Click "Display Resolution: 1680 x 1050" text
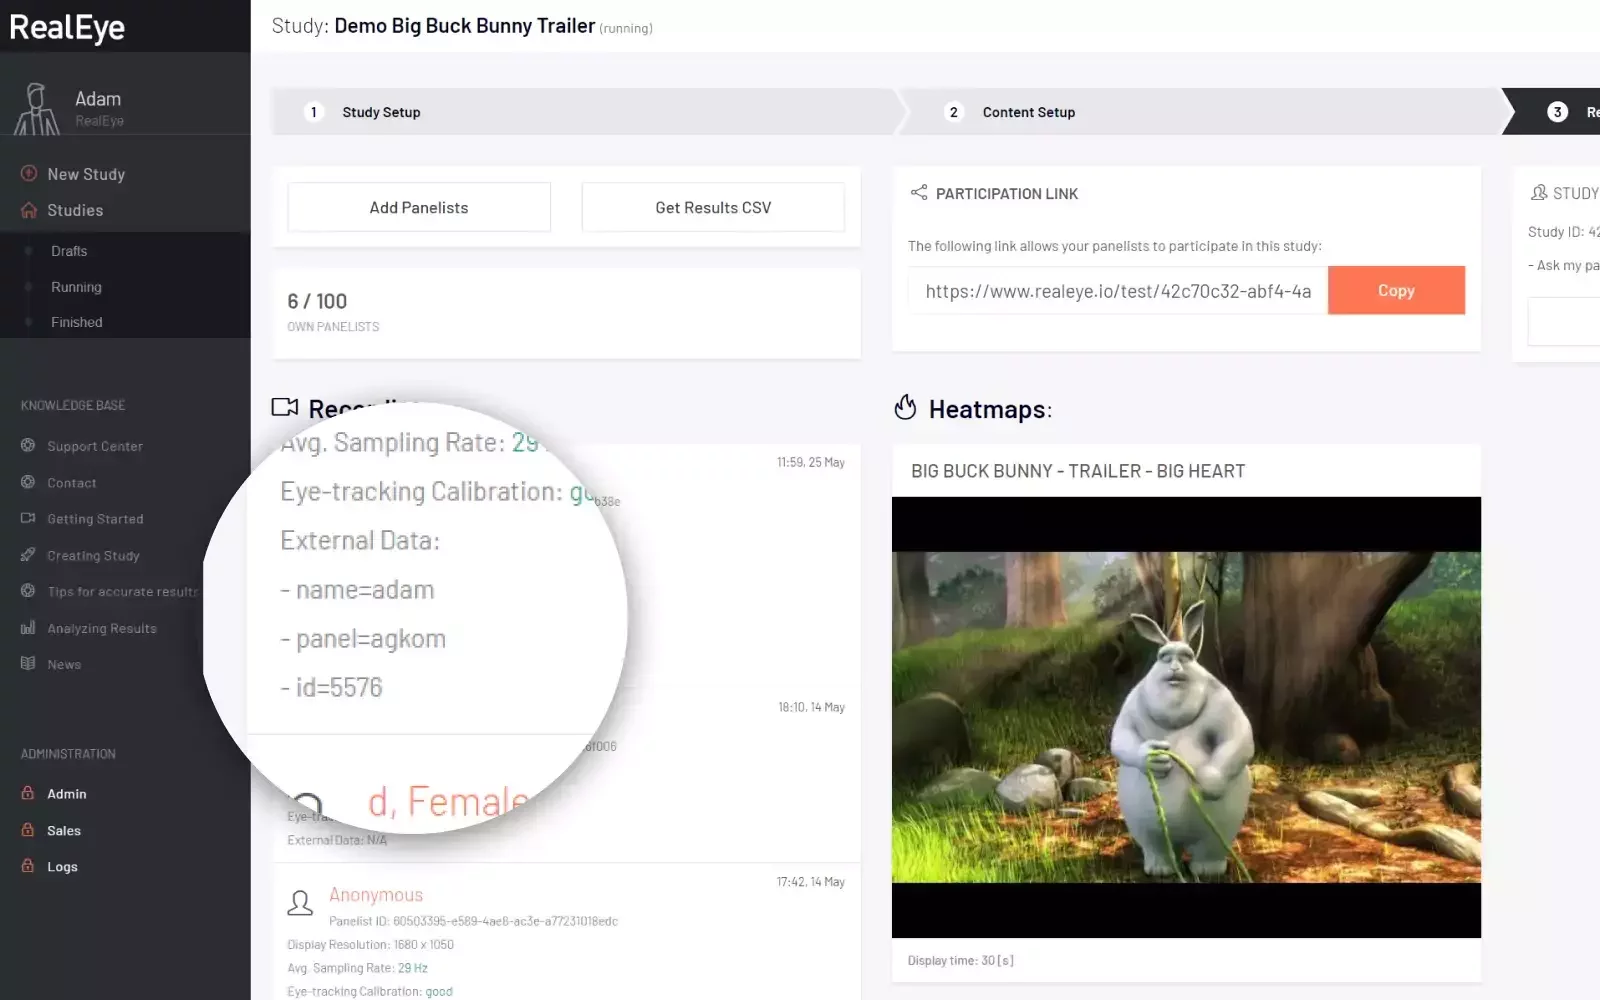1600x1000 pixels. click(370, 944)
